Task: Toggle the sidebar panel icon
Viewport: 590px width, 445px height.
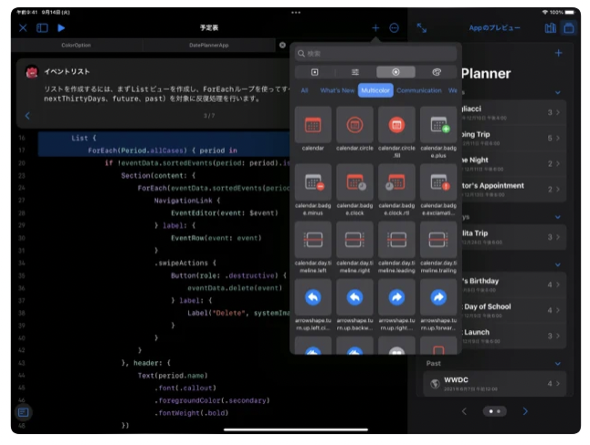Action: pyautogui.click(x=42, y=28)
